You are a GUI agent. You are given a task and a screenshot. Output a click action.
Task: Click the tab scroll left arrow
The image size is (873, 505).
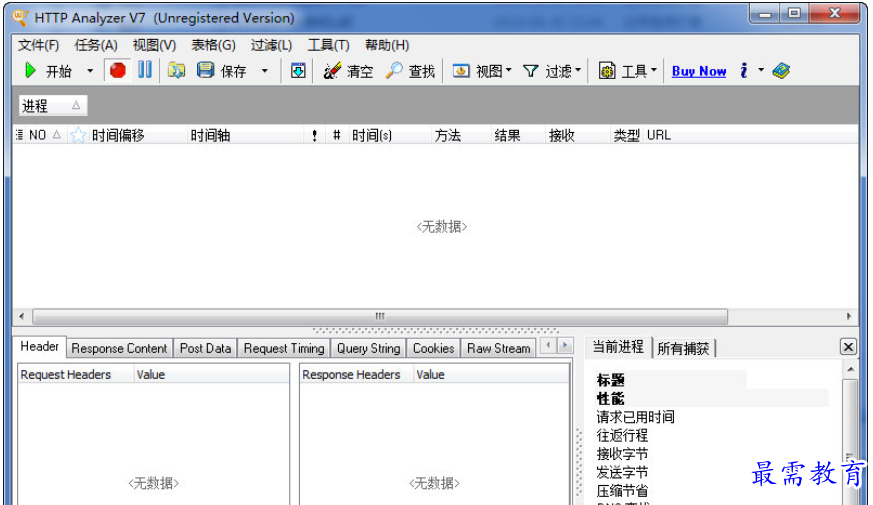[x=548, y=345]
